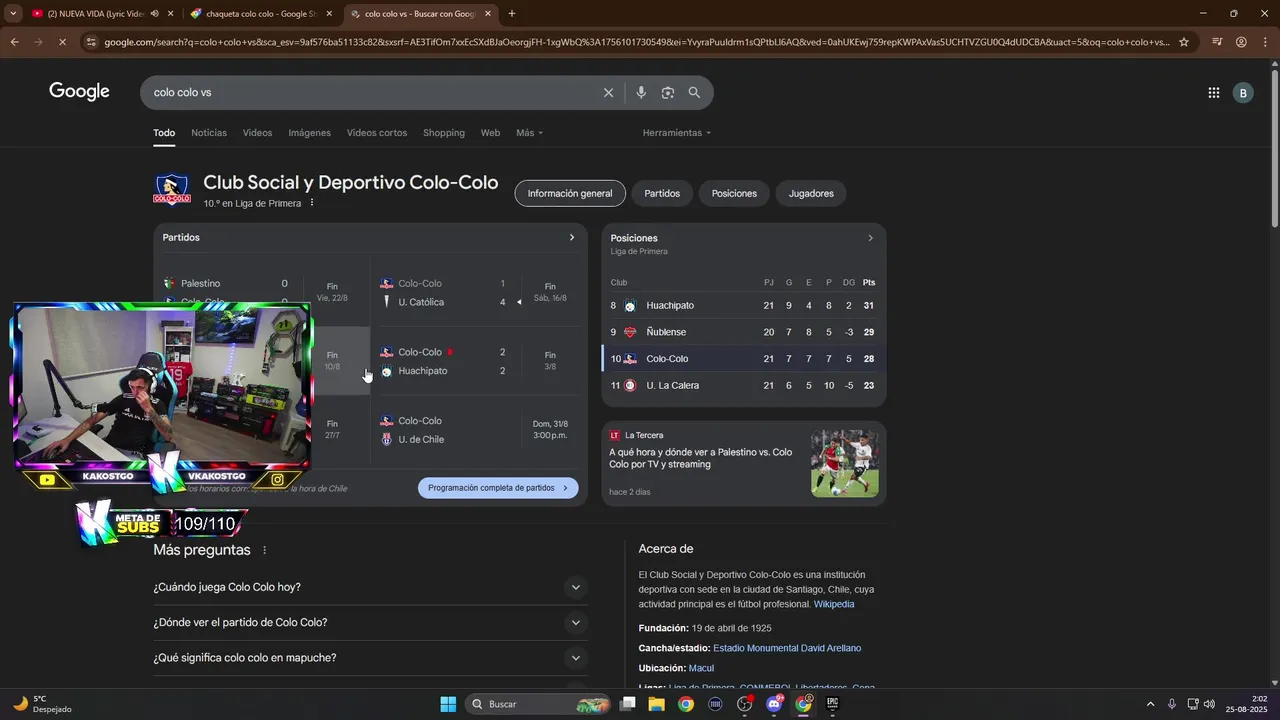Image resolution: width=1280 pixels, height=720 pixels.
Task: Select the Noticias search tab
Action: tap(209, 133)
